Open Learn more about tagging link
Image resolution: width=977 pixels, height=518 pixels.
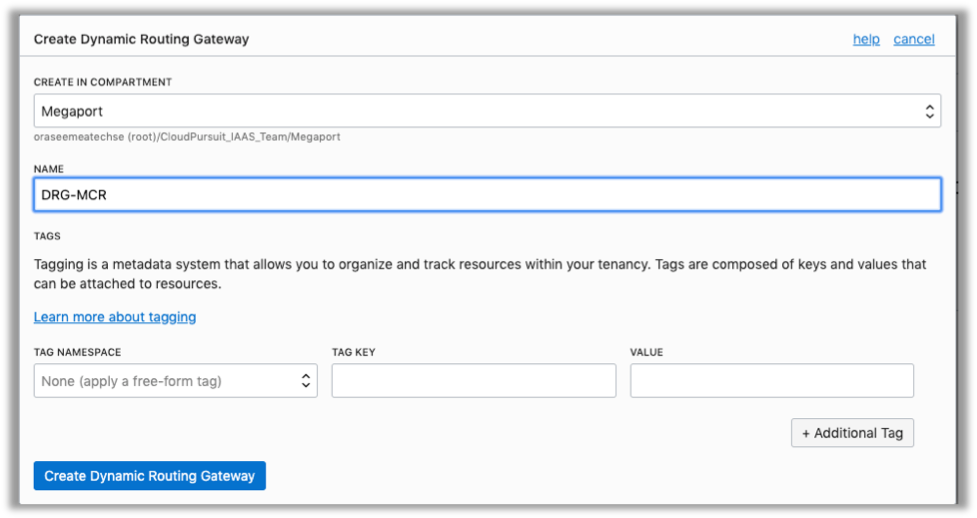click(115, 317)
